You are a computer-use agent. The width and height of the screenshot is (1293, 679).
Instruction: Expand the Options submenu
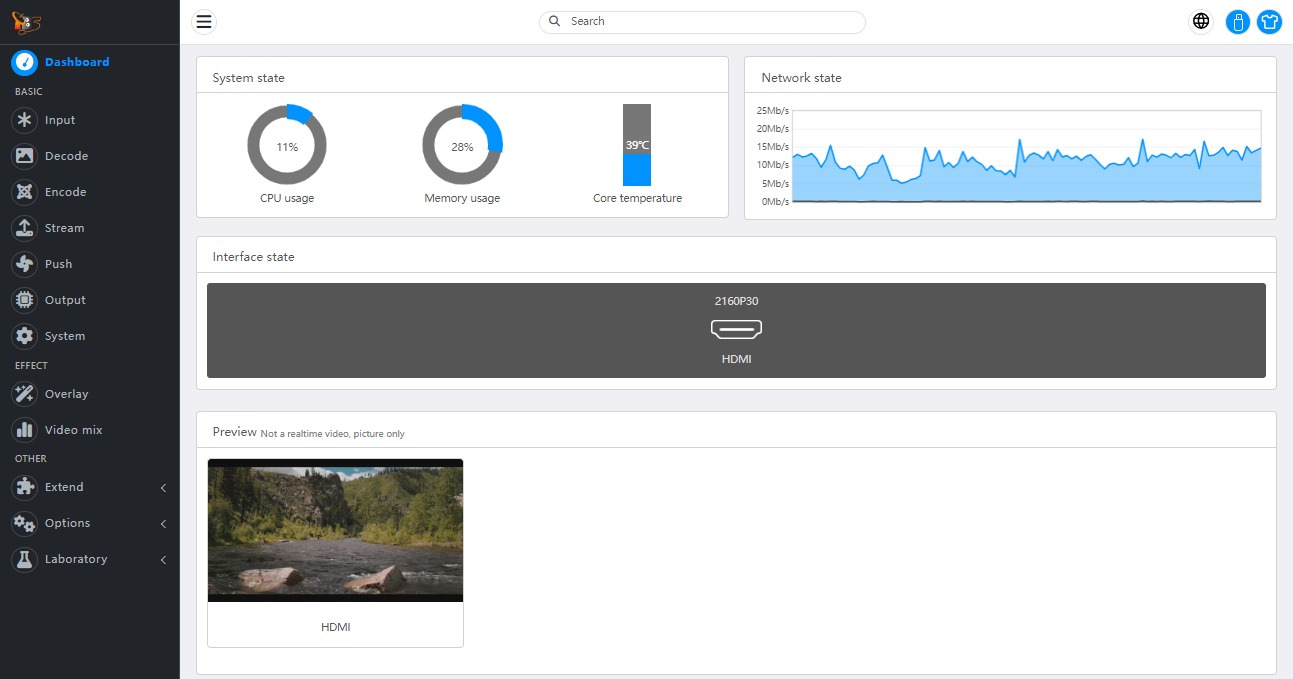pos(163,524)
